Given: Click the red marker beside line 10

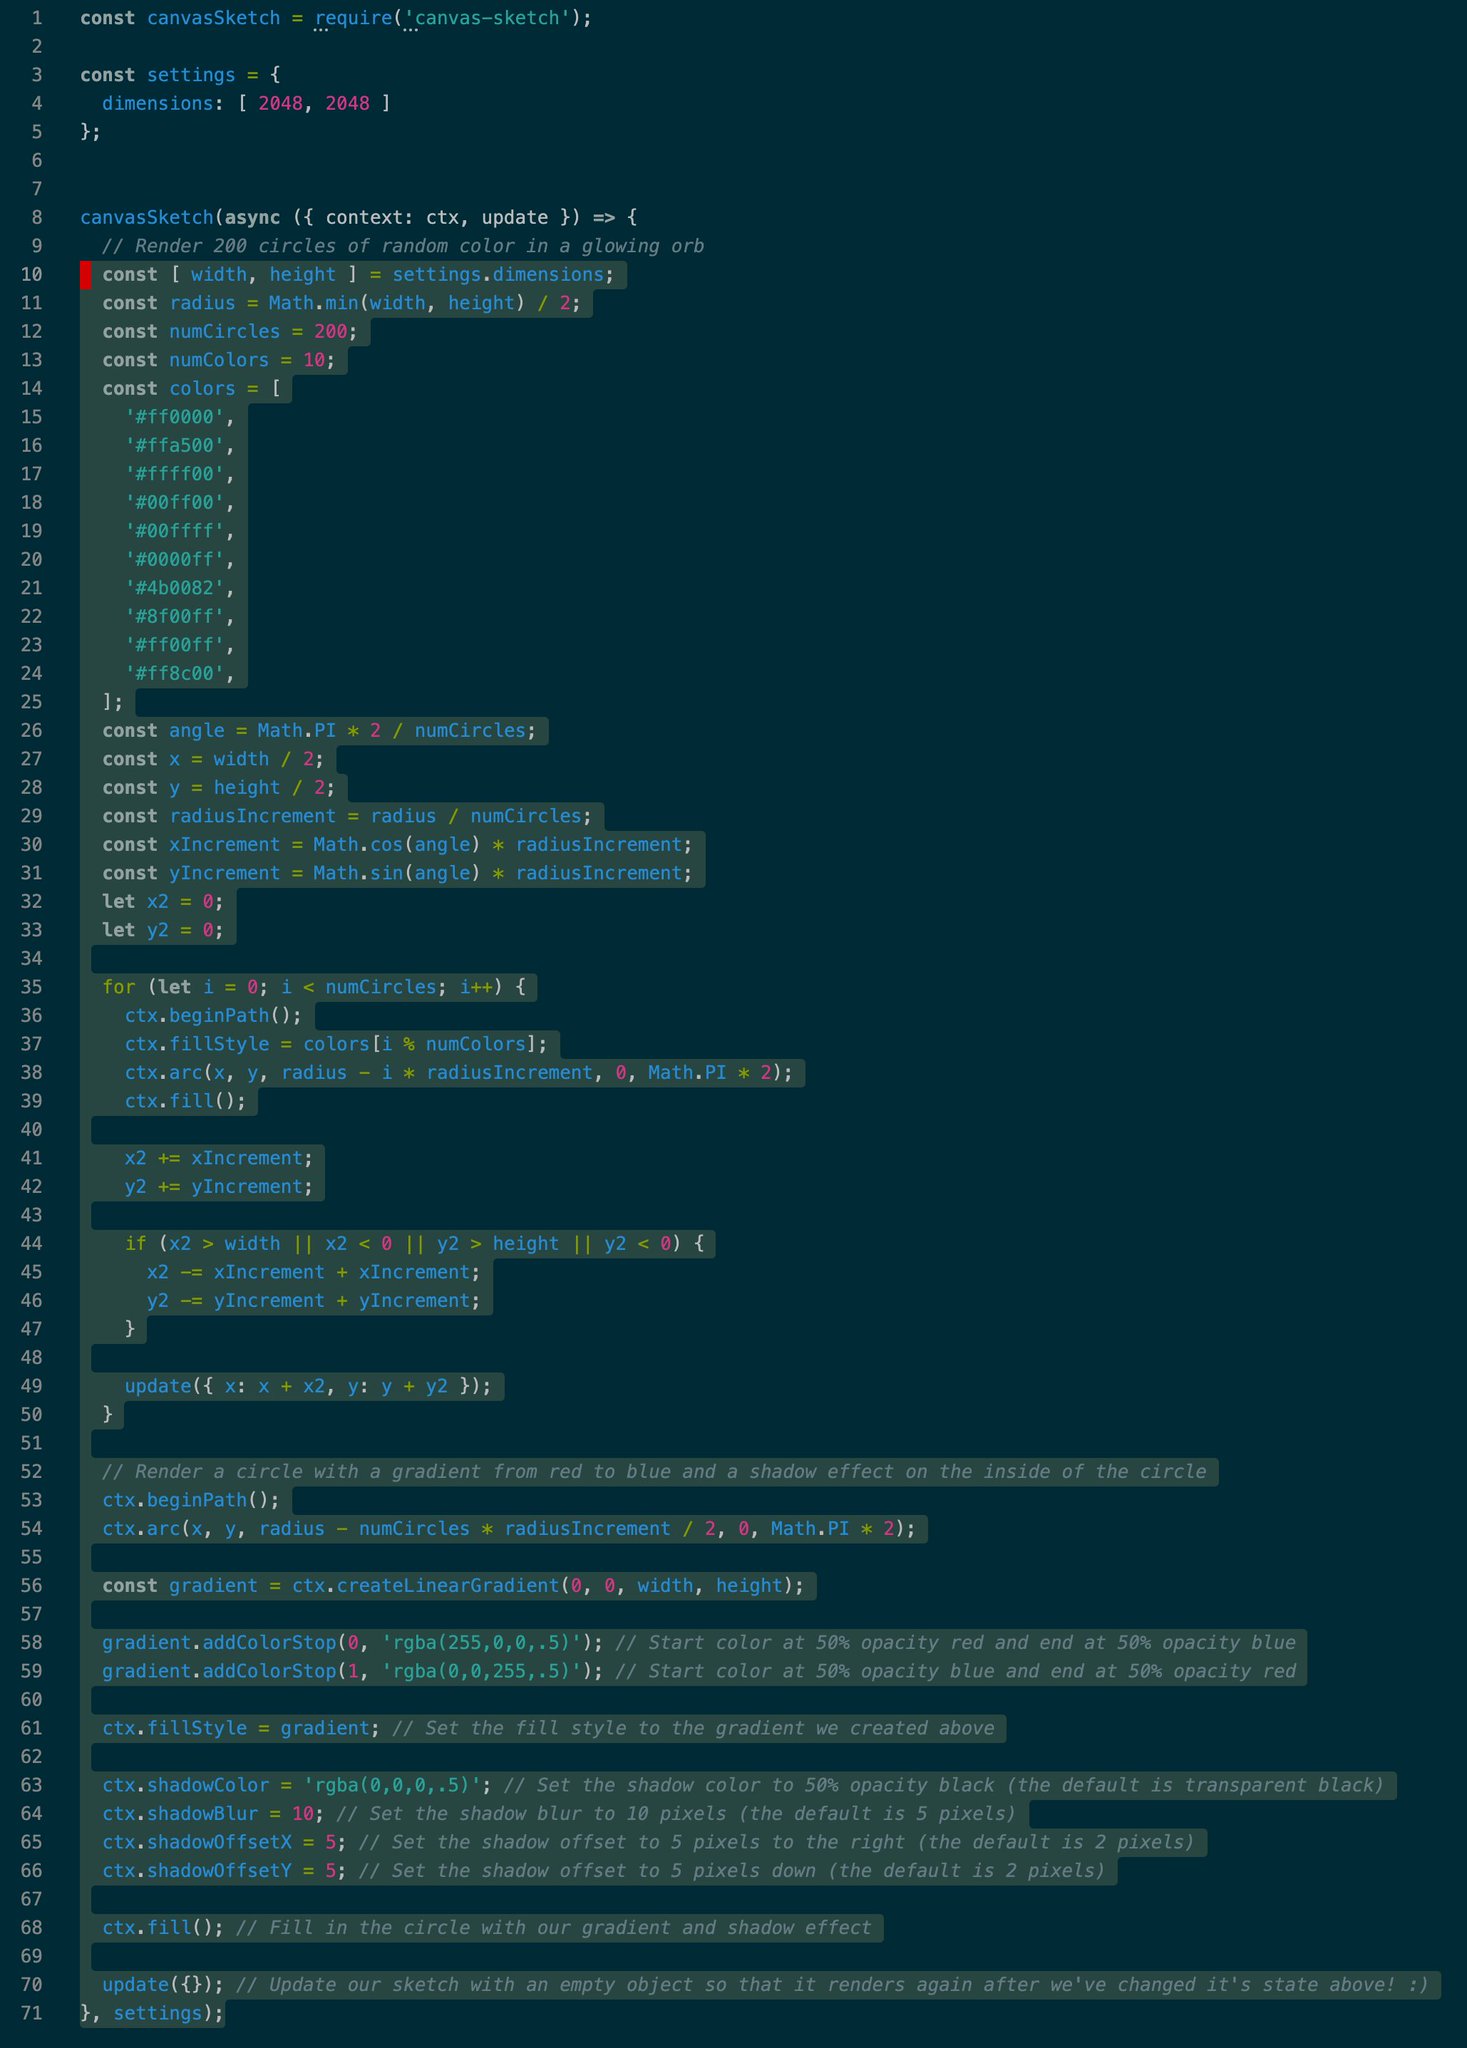Looking at the screenshot, I should pyautogui.click(x=86, y=275).
